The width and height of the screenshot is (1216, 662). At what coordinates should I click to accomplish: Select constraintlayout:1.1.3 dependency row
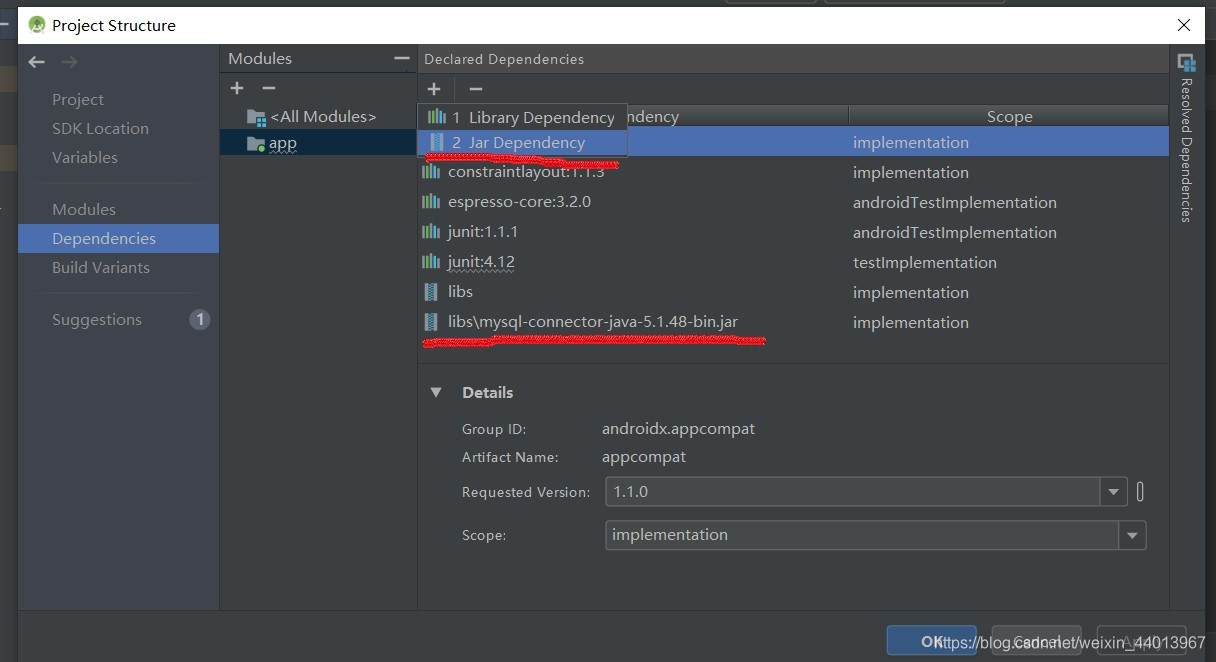(x=793, y=172)
